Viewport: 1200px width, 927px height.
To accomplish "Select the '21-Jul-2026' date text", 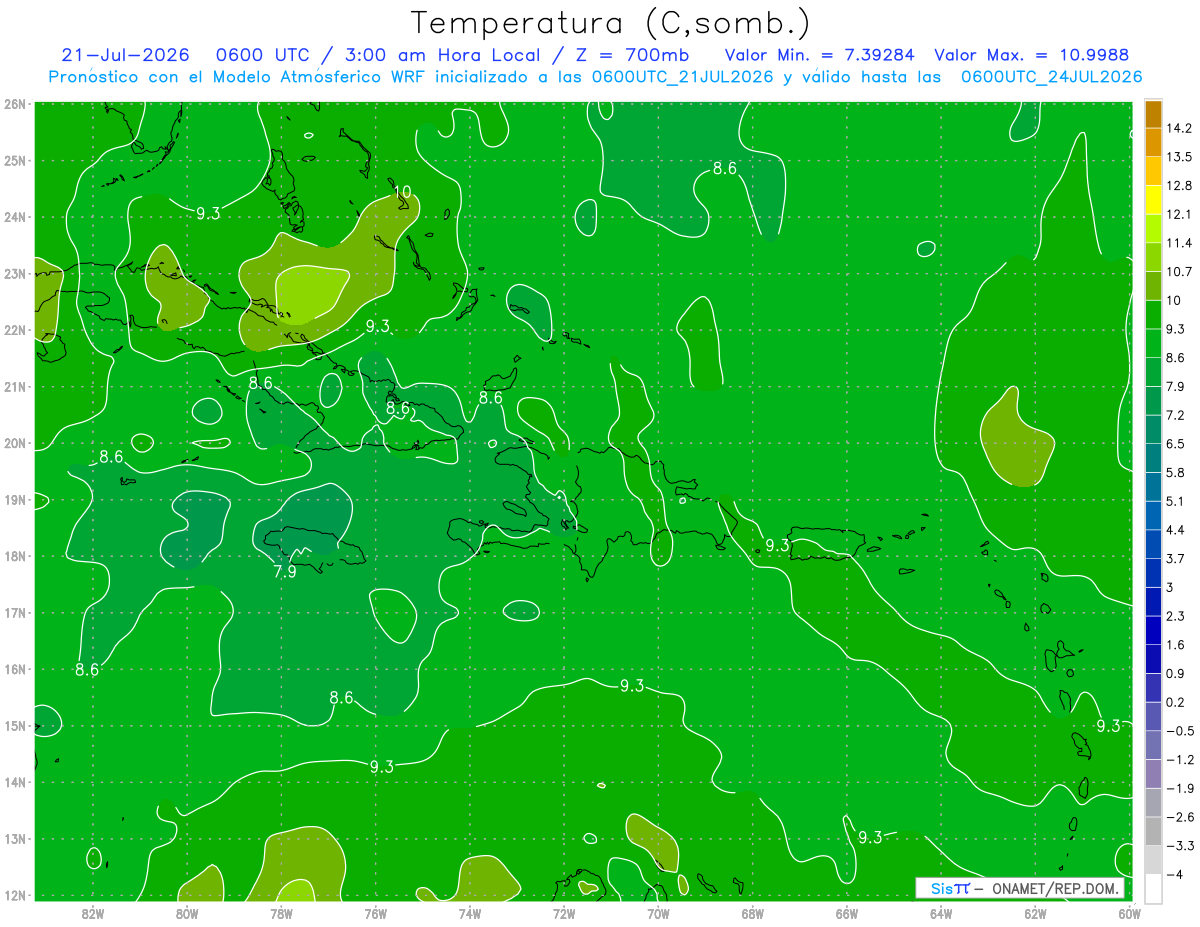I will [x=128, y=55].
